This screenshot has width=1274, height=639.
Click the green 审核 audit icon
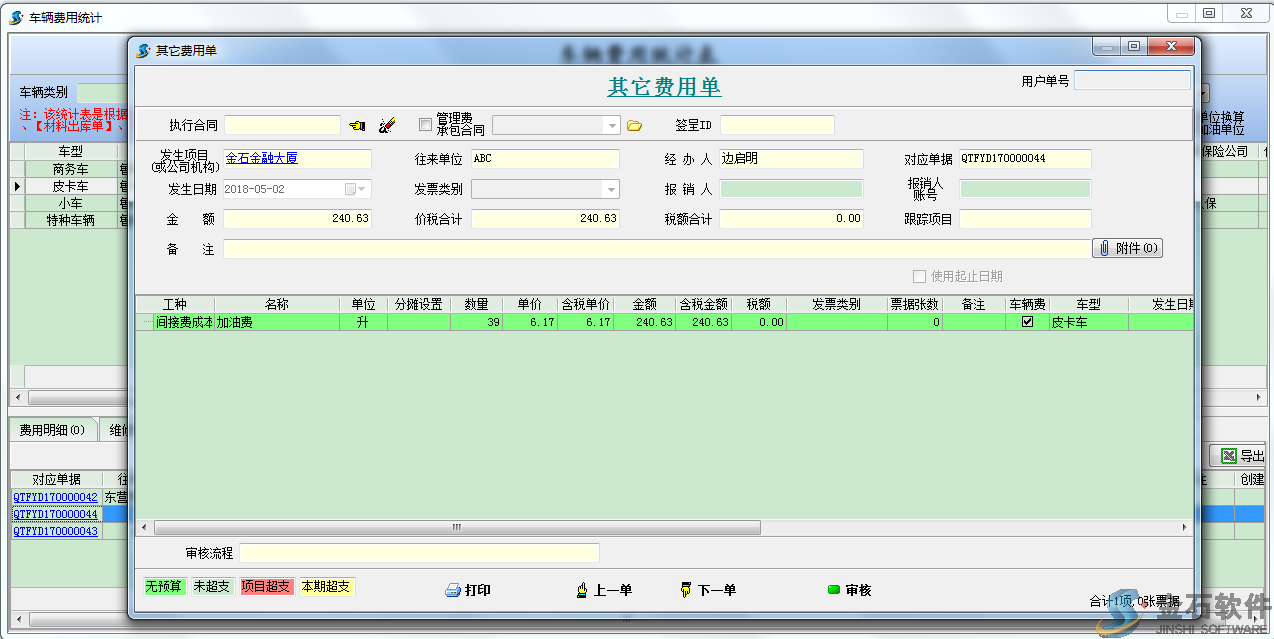coord(834,590)
